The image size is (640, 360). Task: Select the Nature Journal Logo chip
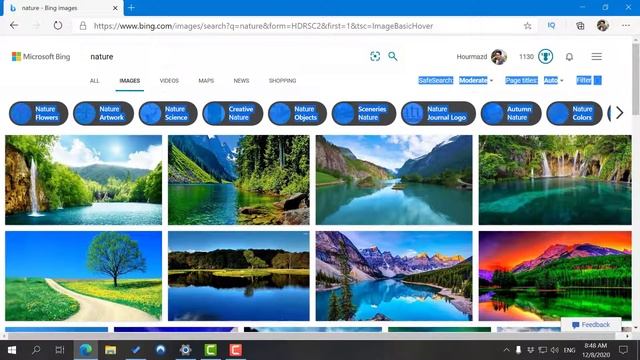[x=438, y=113]
